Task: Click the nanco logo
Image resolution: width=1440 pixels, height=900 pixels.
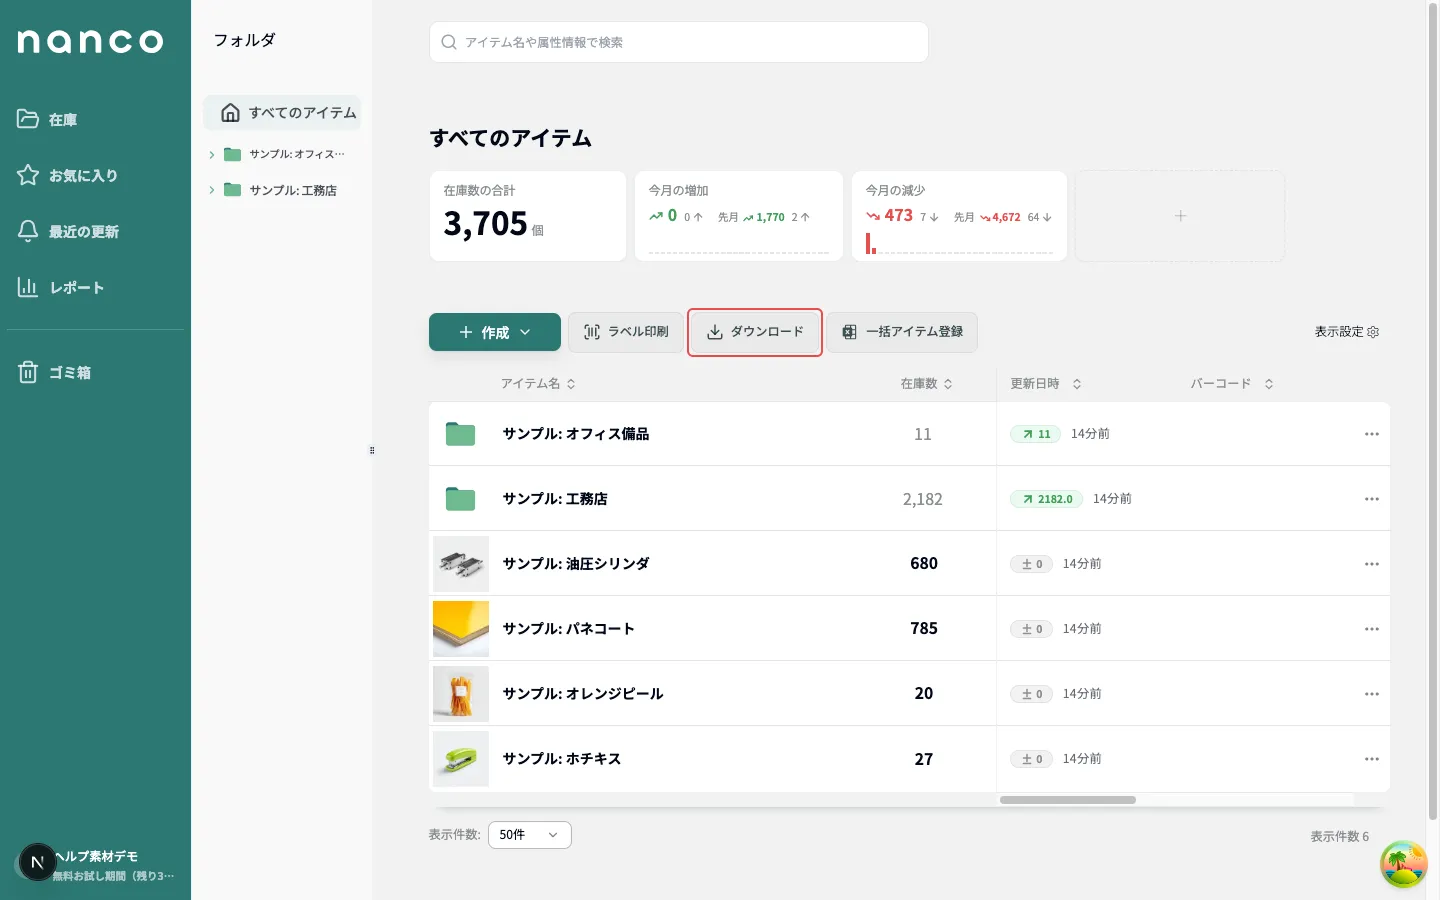Action: (90, 41)
